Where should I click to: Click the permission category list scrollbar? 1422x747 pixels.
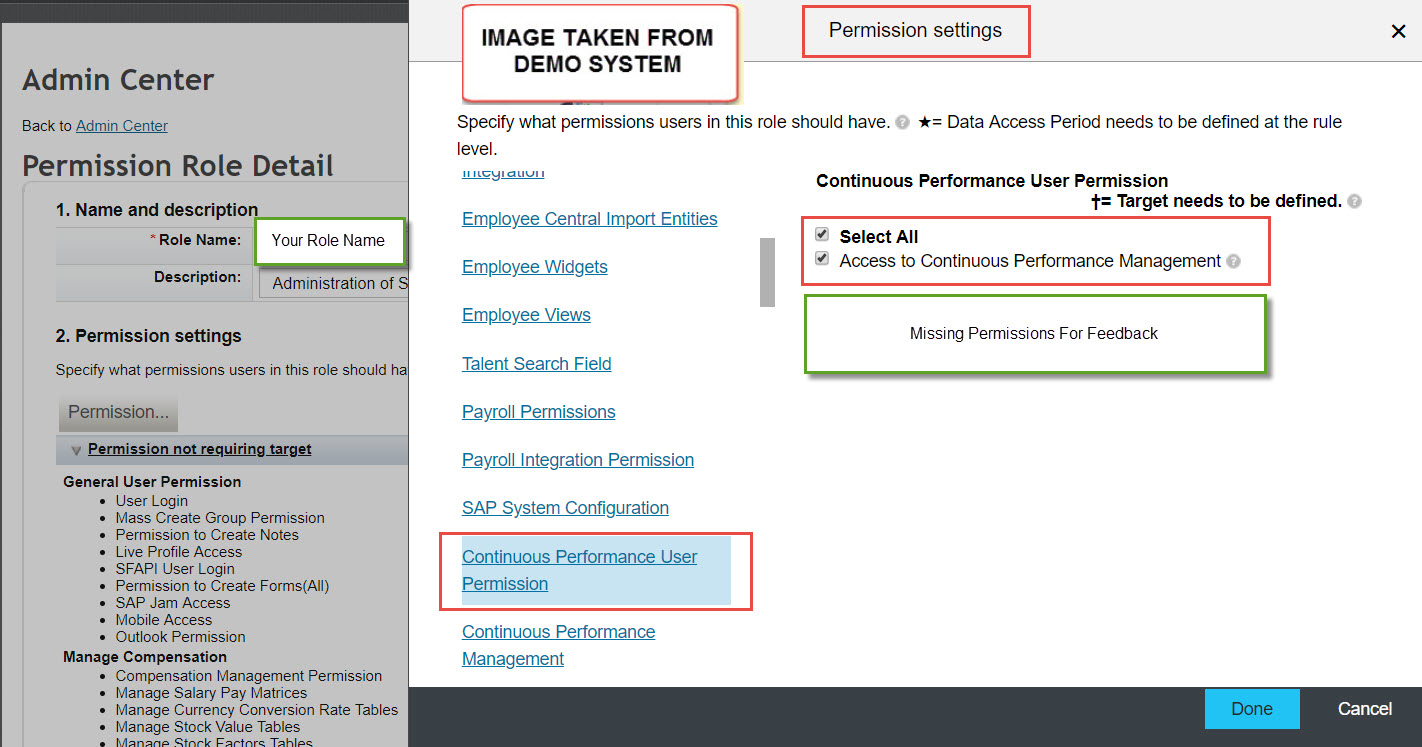[x=767, y=272]
